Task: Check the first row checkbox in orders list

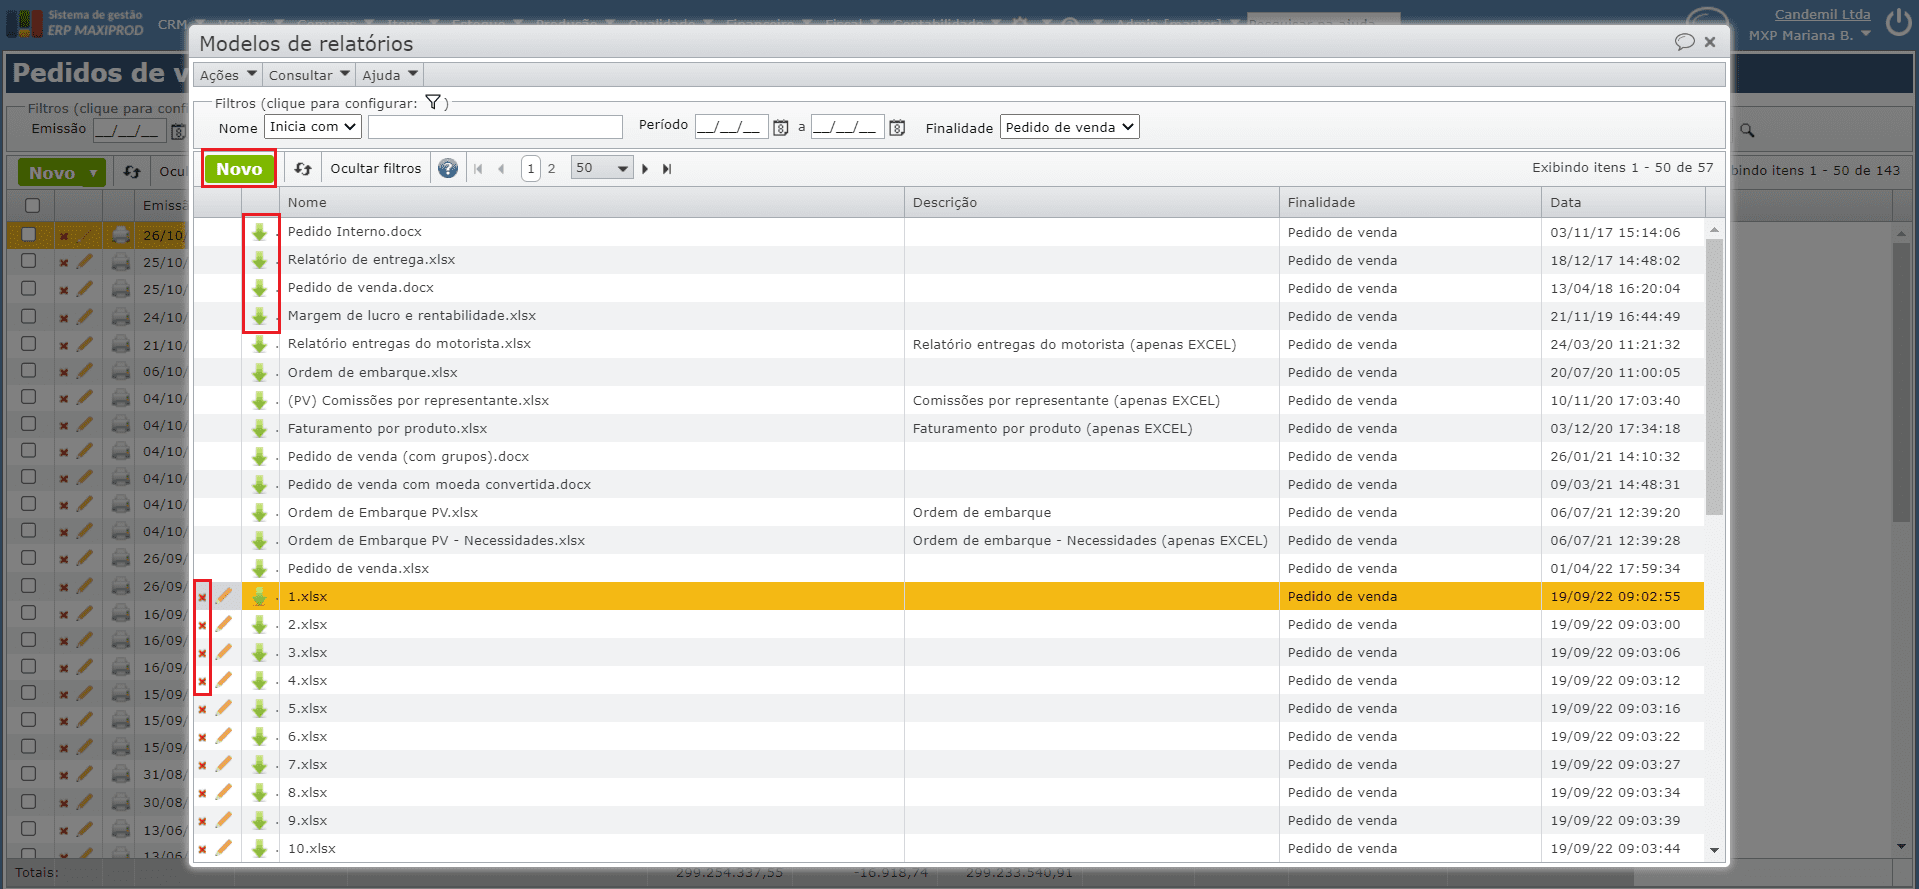Action: (x=29, y=234)
